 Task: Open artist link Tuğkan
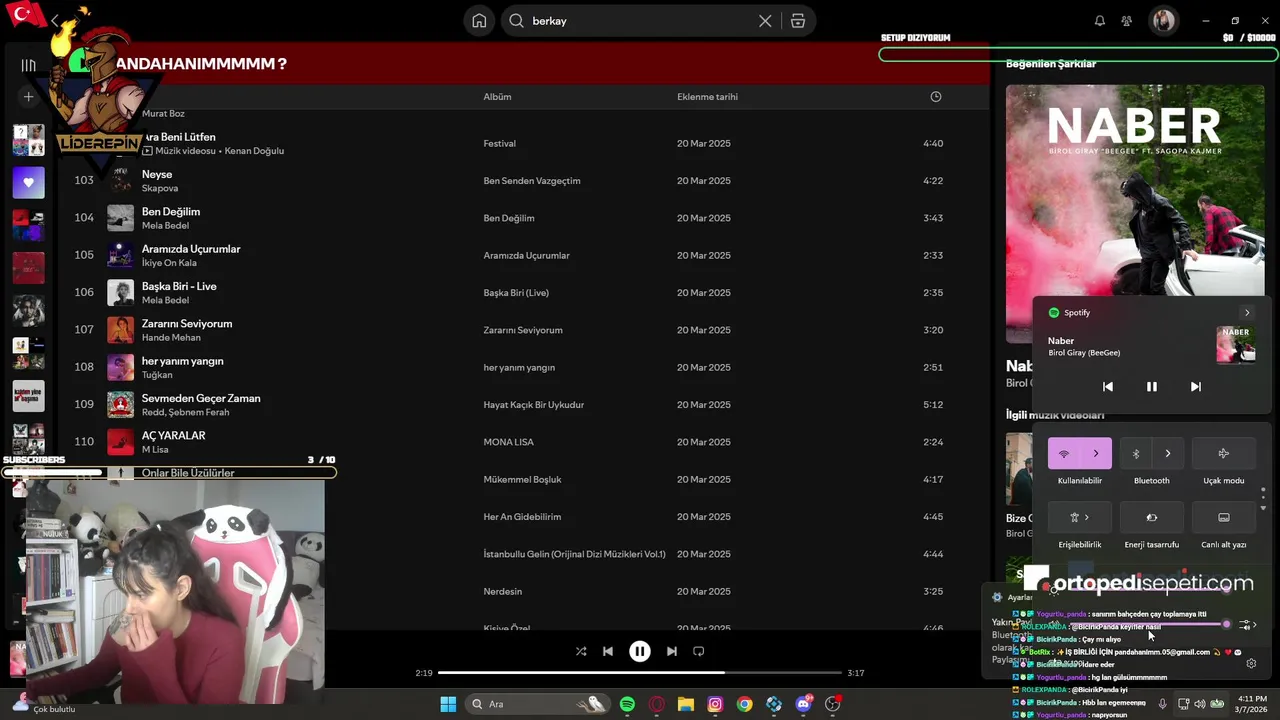click(157, 375)
